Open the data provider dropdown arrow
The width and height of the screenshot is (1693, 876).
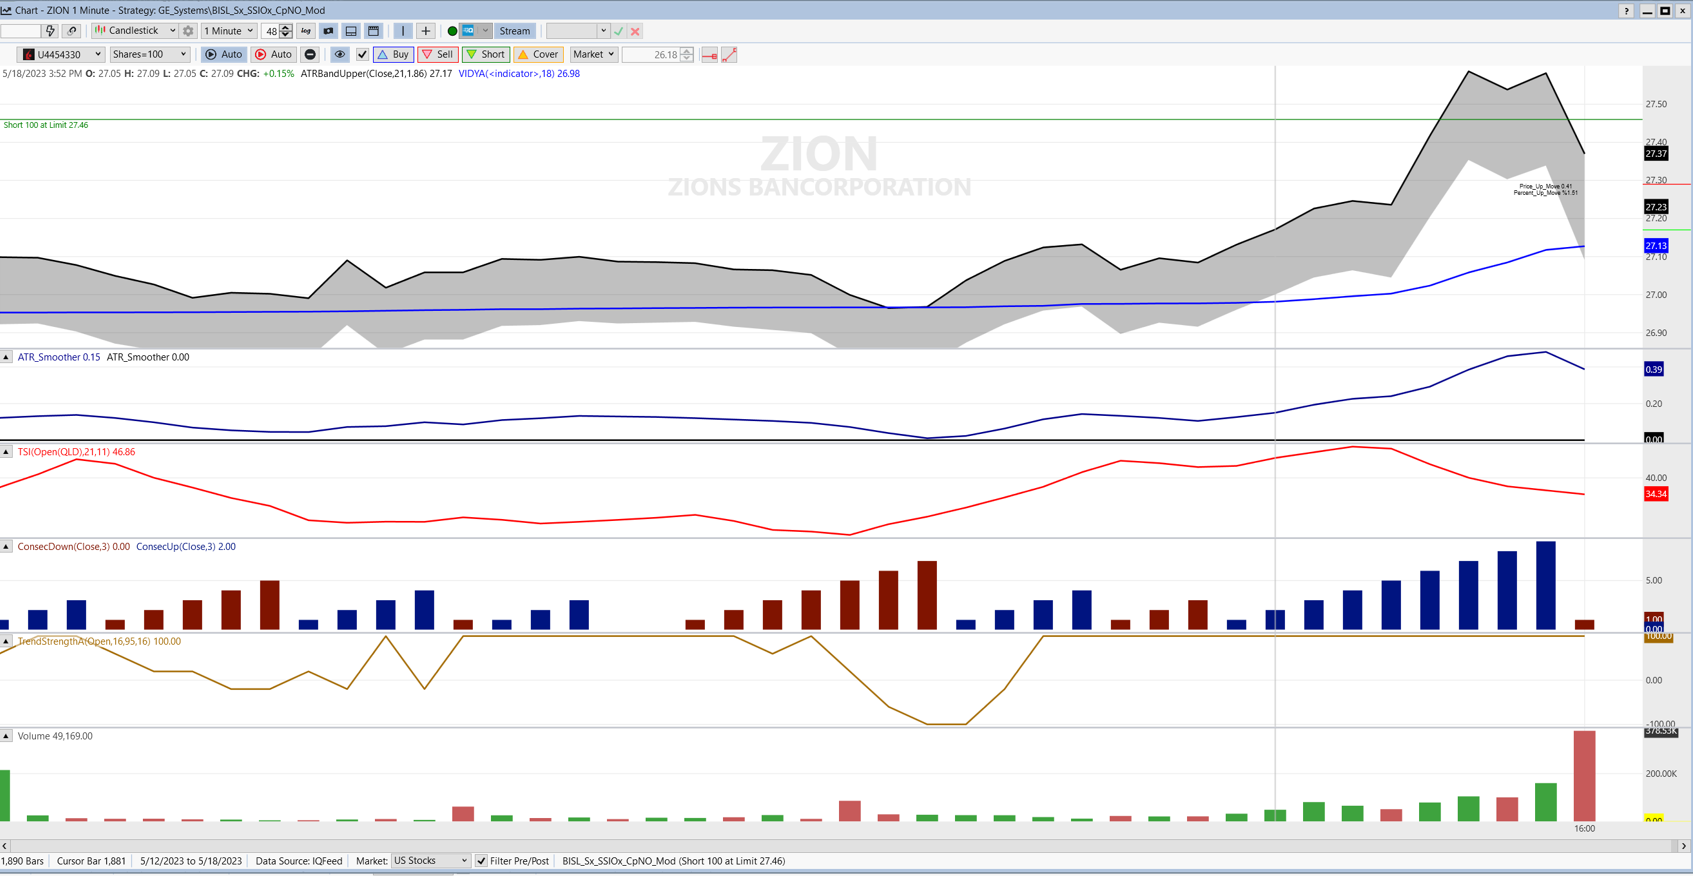[x=485, y=31]
